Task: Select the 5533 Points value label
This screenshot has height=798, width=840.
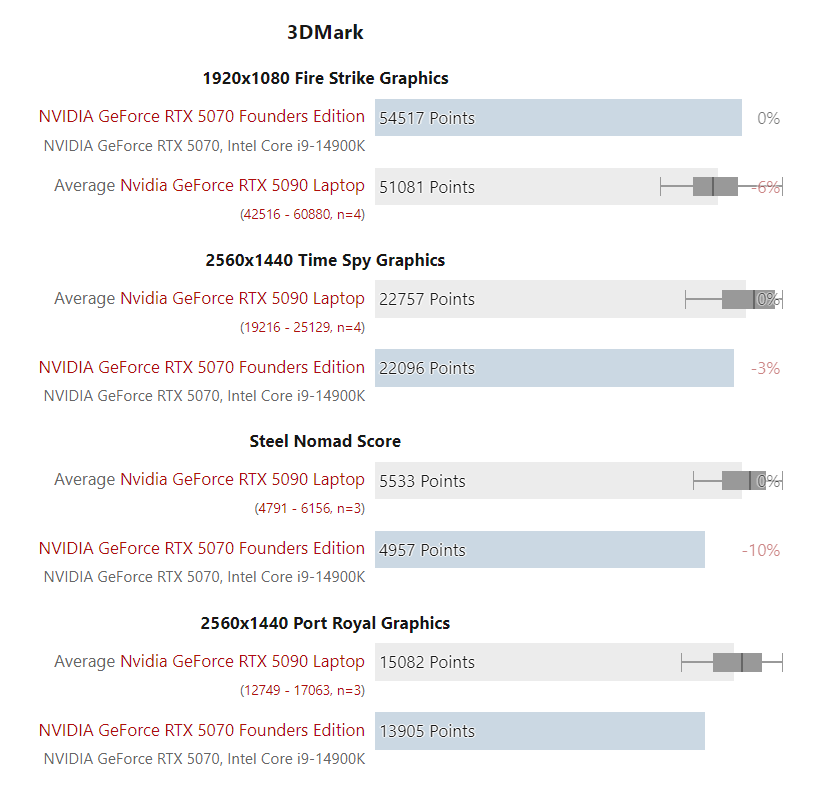Action: coord(422,481)
